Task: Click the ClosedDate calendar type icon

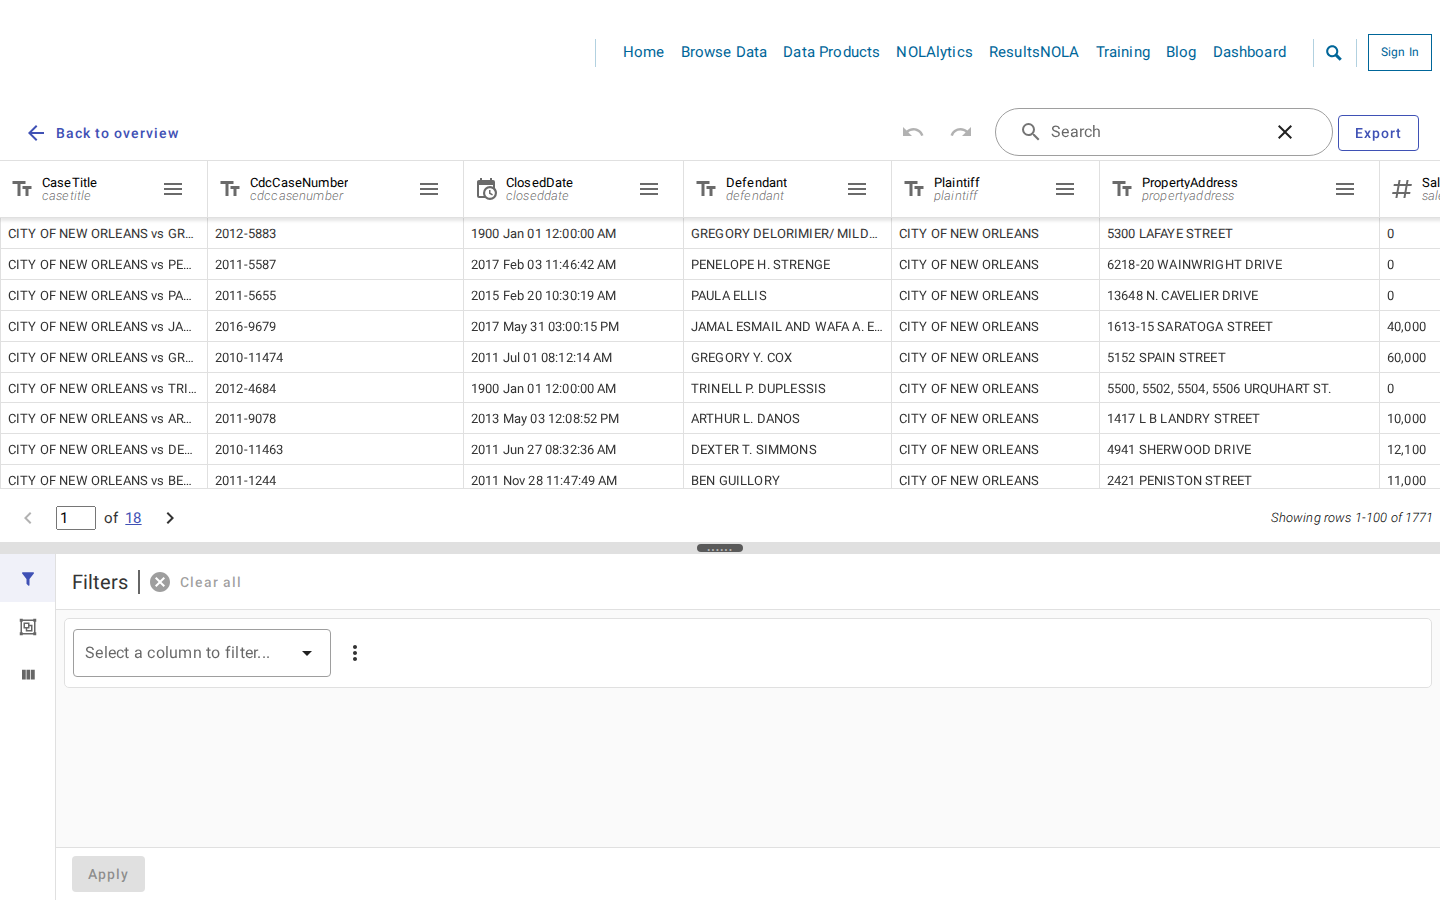Action: click(486, 189)
